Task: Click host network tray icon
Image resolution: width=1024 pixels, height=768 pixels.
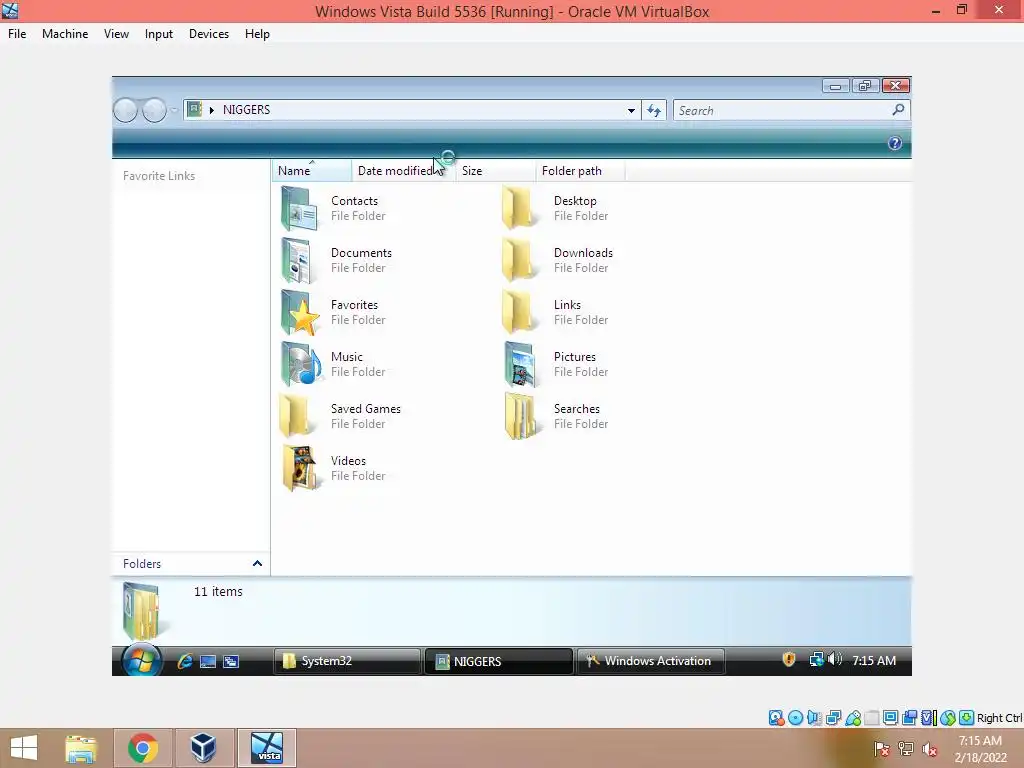Action: (906, 749)
